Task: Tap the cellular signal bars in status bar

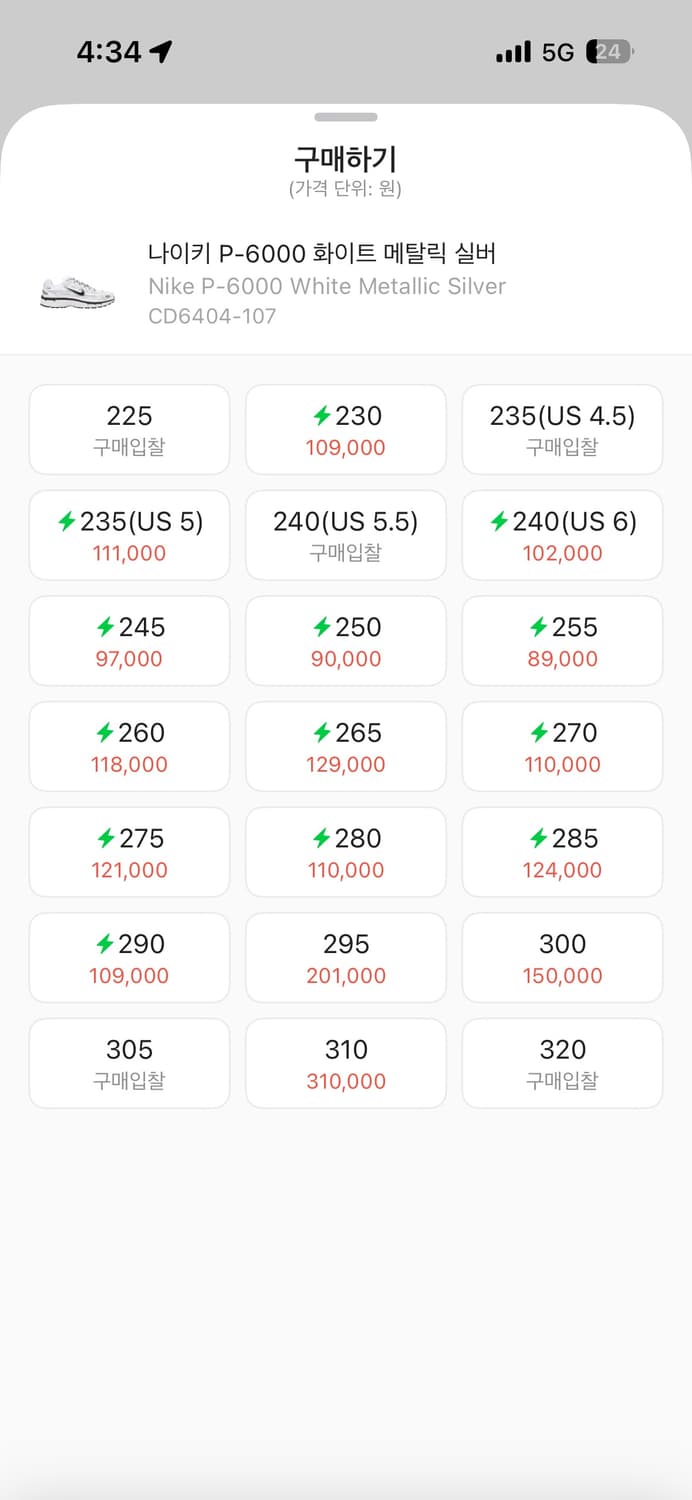Action: coord(513,52)
